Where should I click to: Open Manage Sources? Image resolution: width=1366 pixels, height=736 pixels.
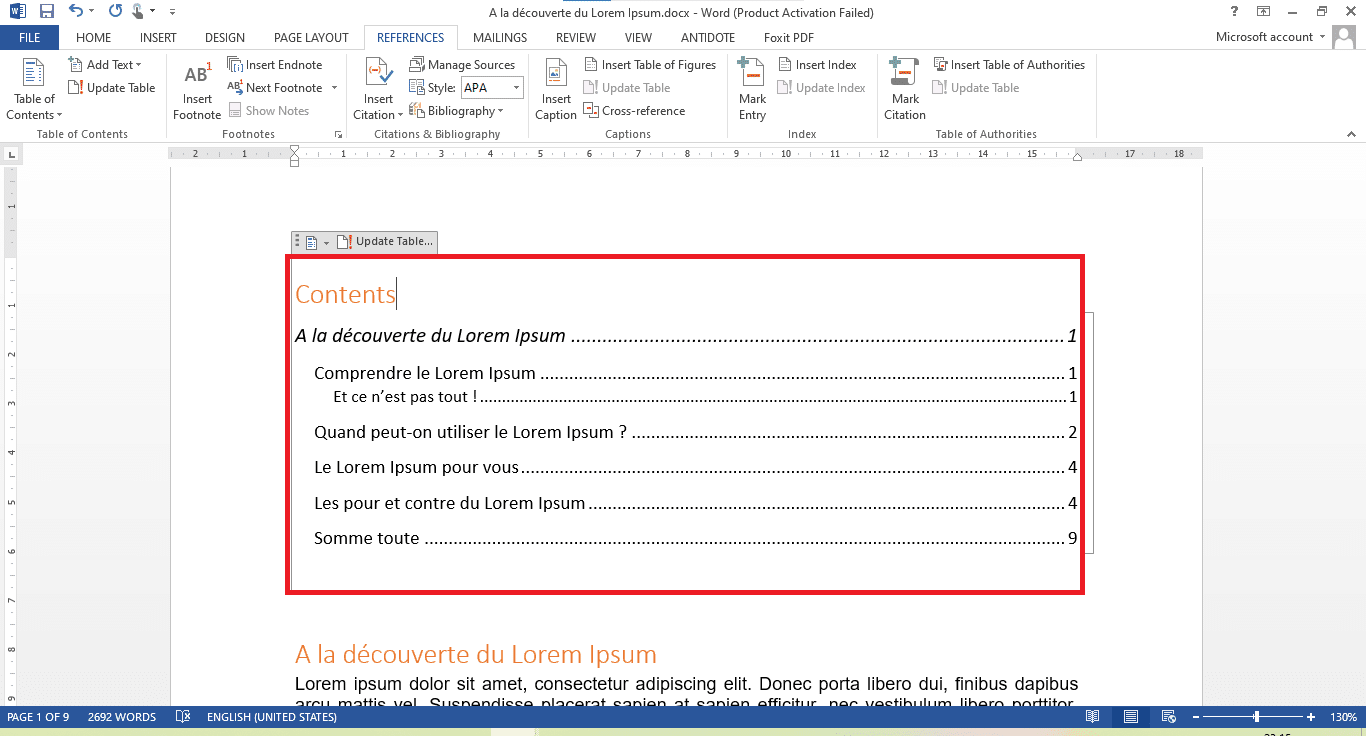[462, 65]
